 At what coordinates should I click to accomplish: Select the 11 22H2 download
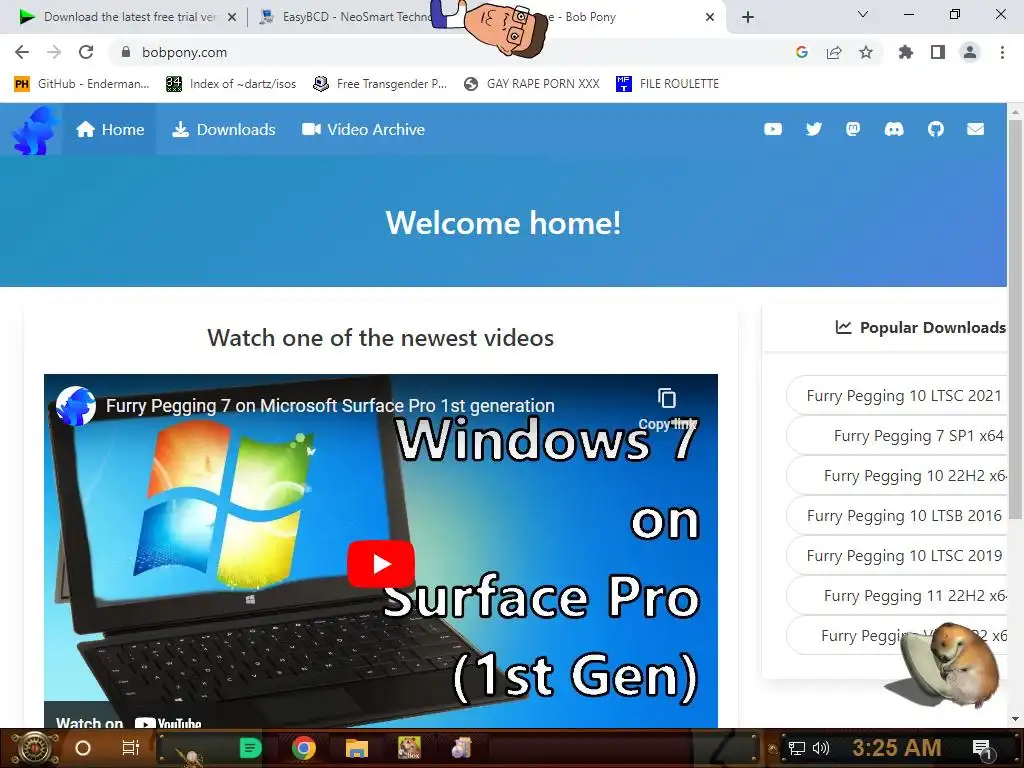[896, 596]
